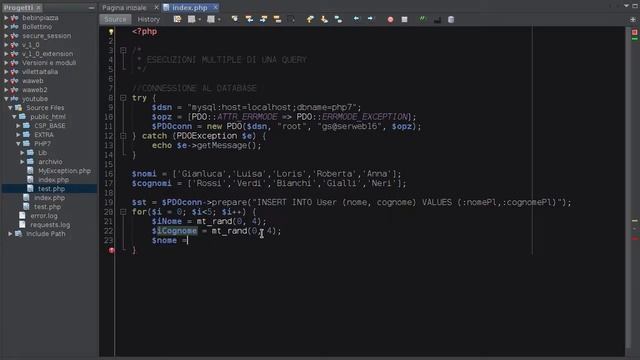
Task: Click Toggle Bookmark icon
Action: coord(338,19)
